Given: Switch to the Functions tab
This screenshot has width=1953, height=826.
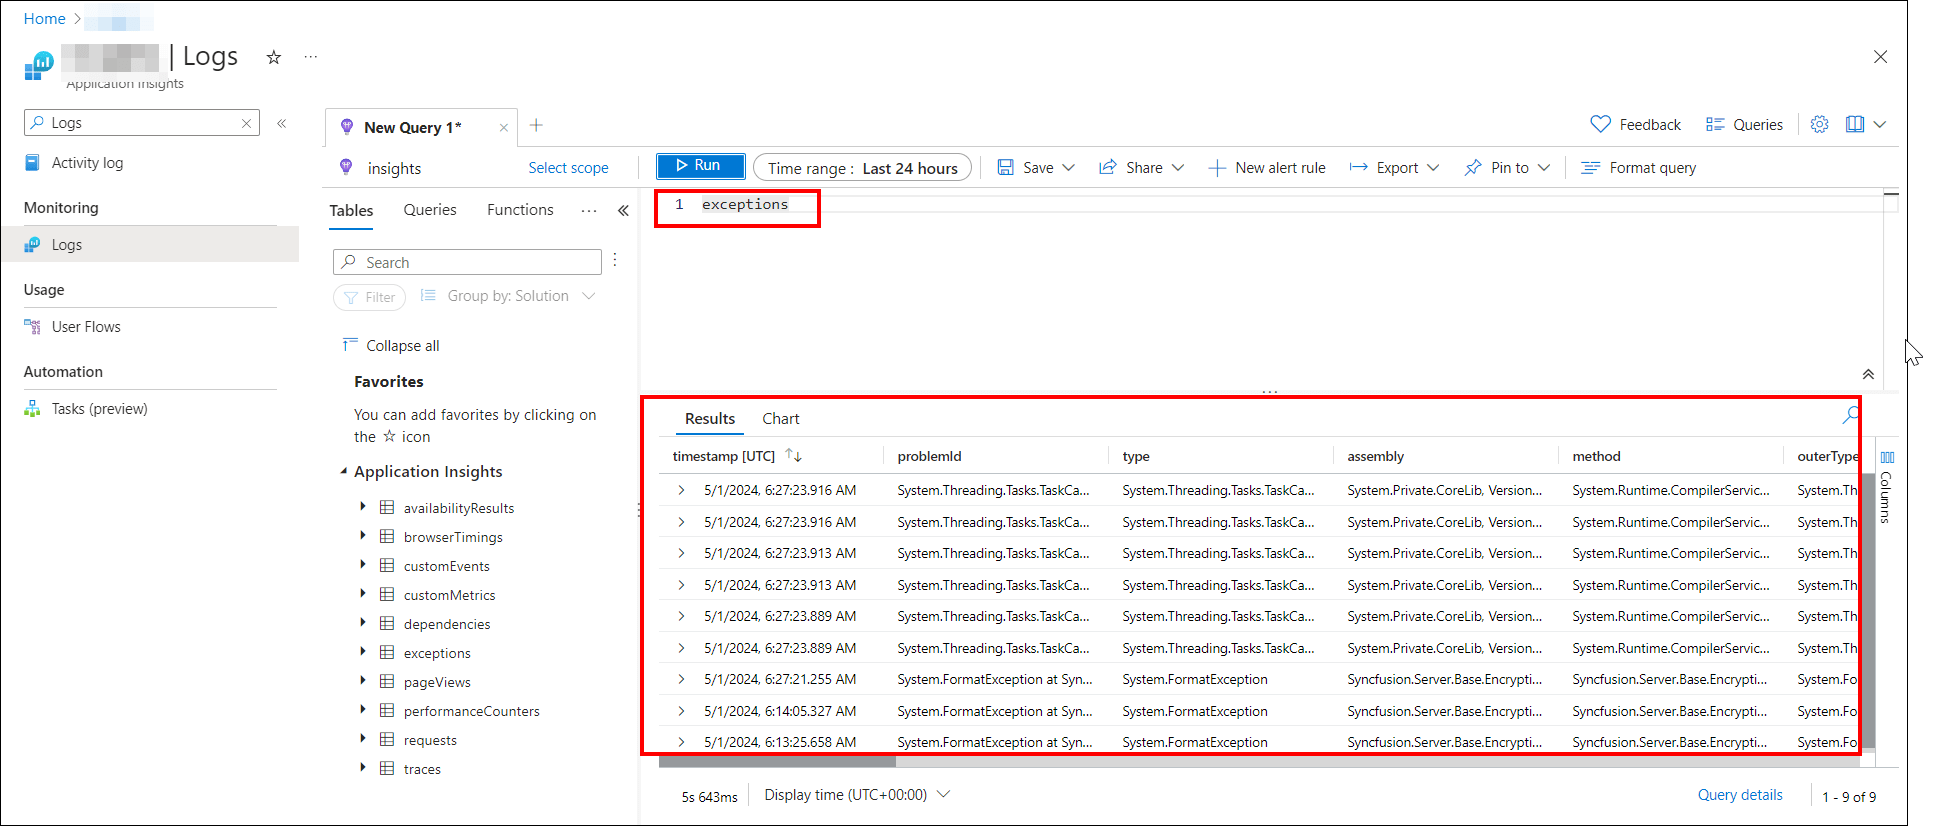Looking at the screenshot, I should pos(520,210).
